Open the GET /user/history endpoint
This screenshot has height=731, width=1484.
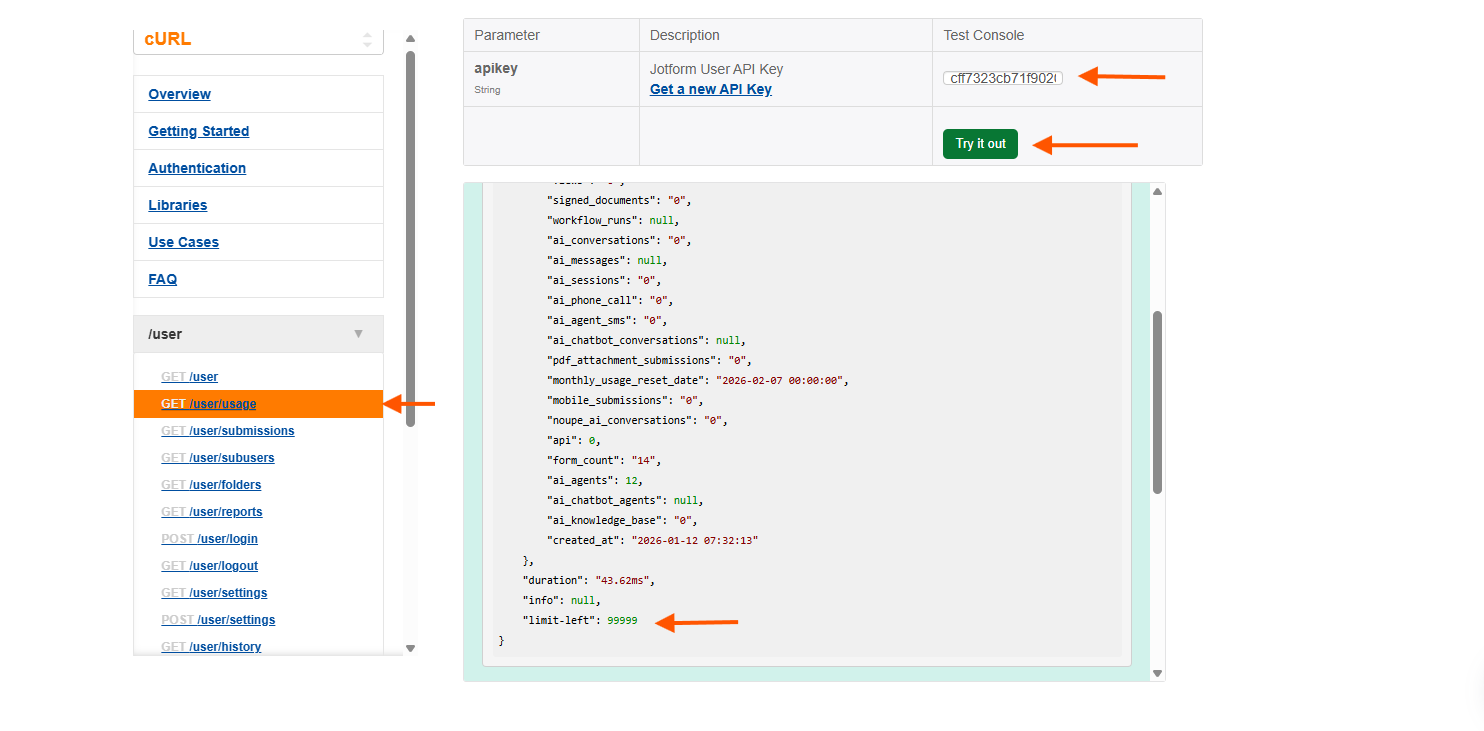pos(211,647)
